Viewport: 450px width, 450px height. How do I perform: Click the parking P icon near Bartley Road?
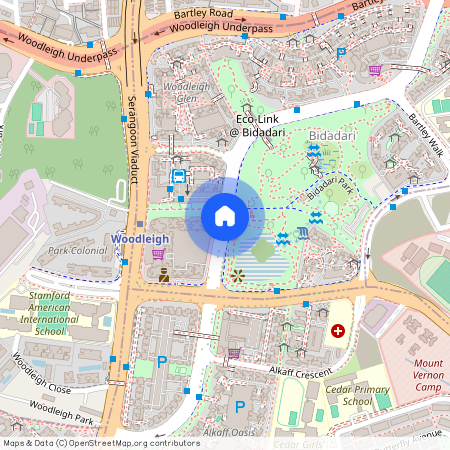coord(341,54)
